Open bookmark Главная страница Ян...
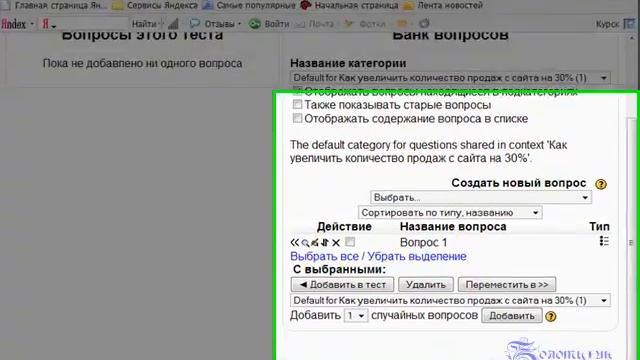 point(54,5)
